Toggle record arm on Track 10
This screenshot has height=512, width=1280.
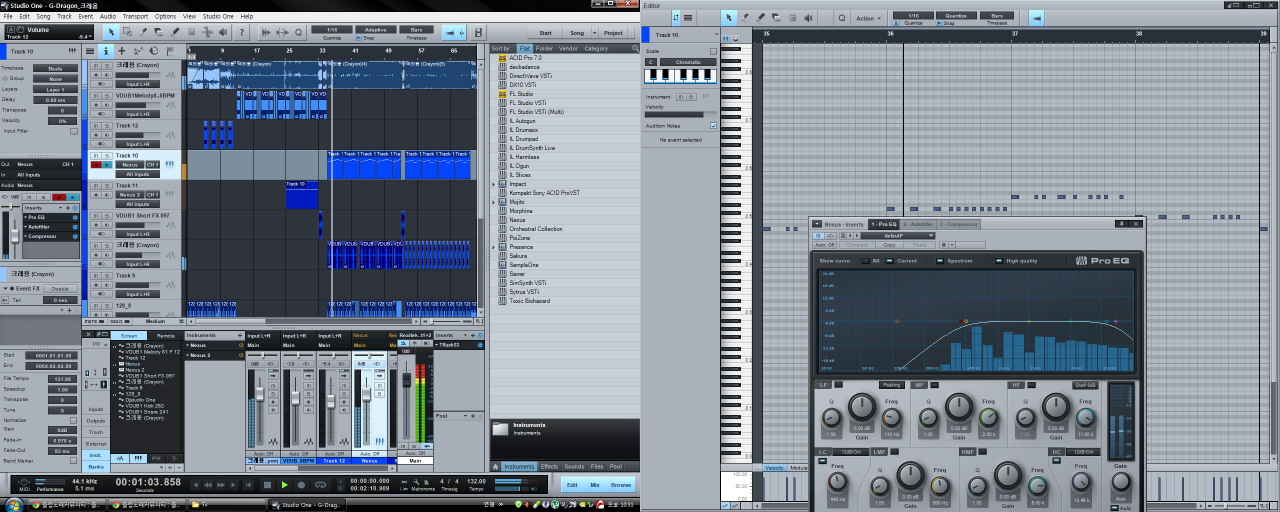[96, 164]
